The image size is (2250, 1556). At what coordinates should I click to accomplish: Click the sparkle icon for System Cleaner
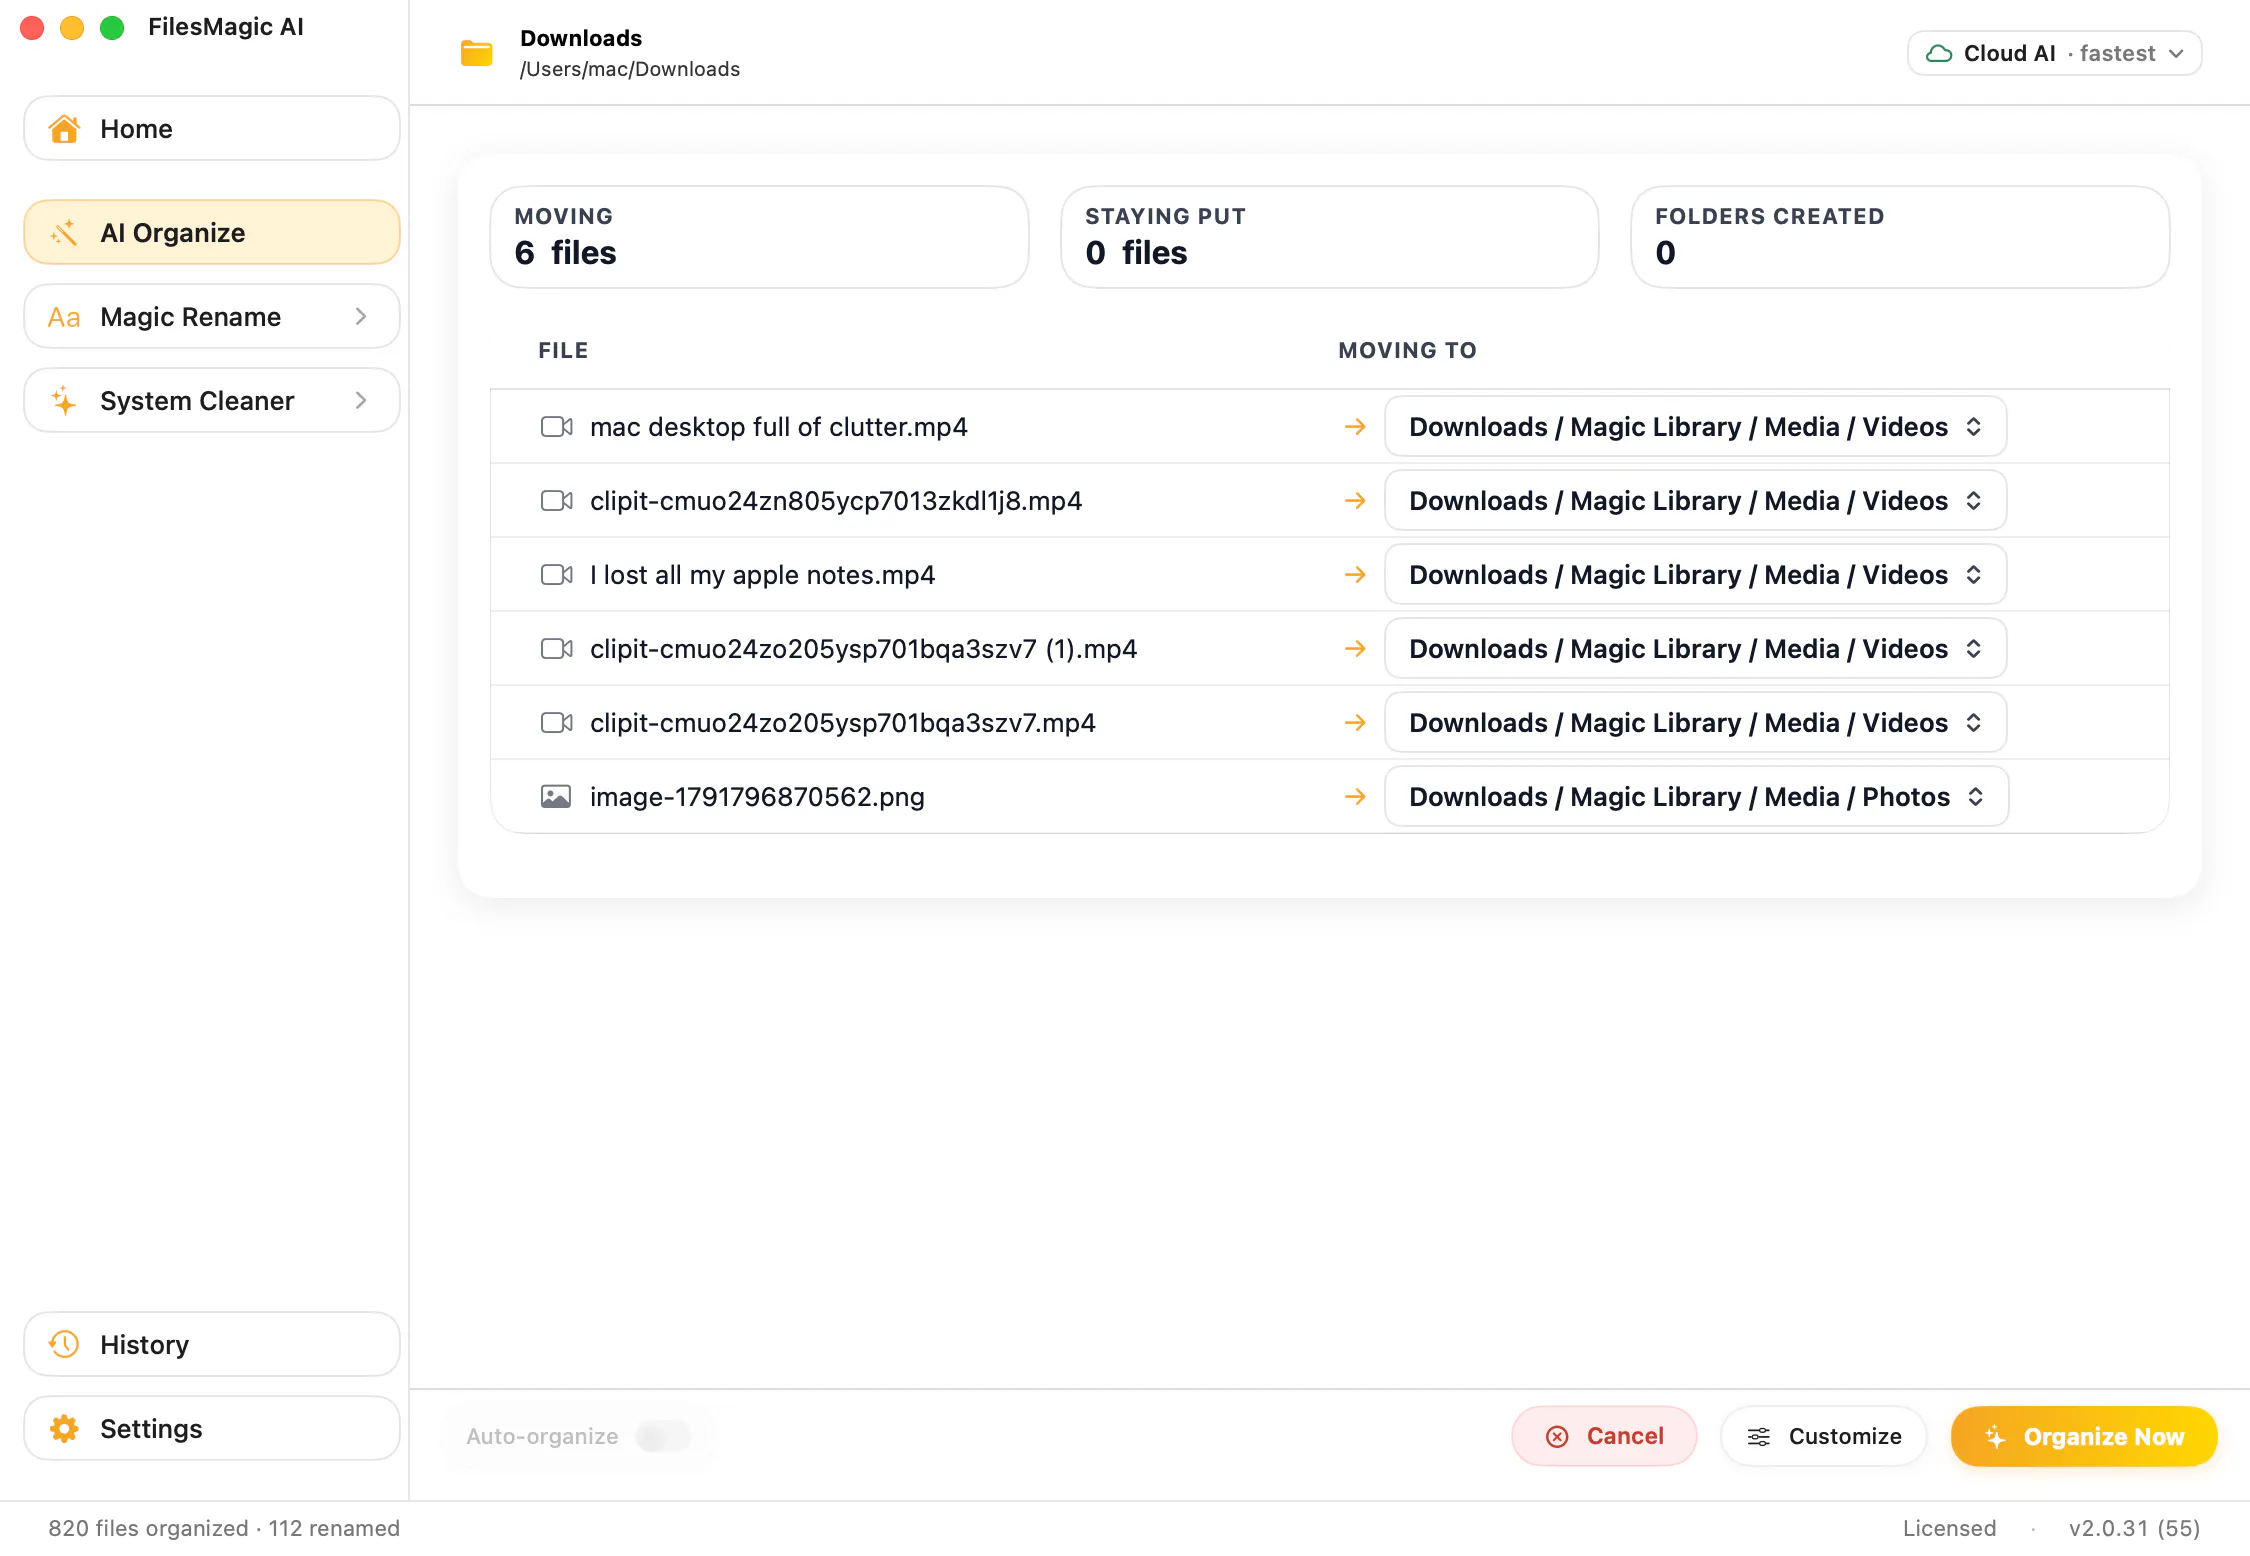[64, 401]
